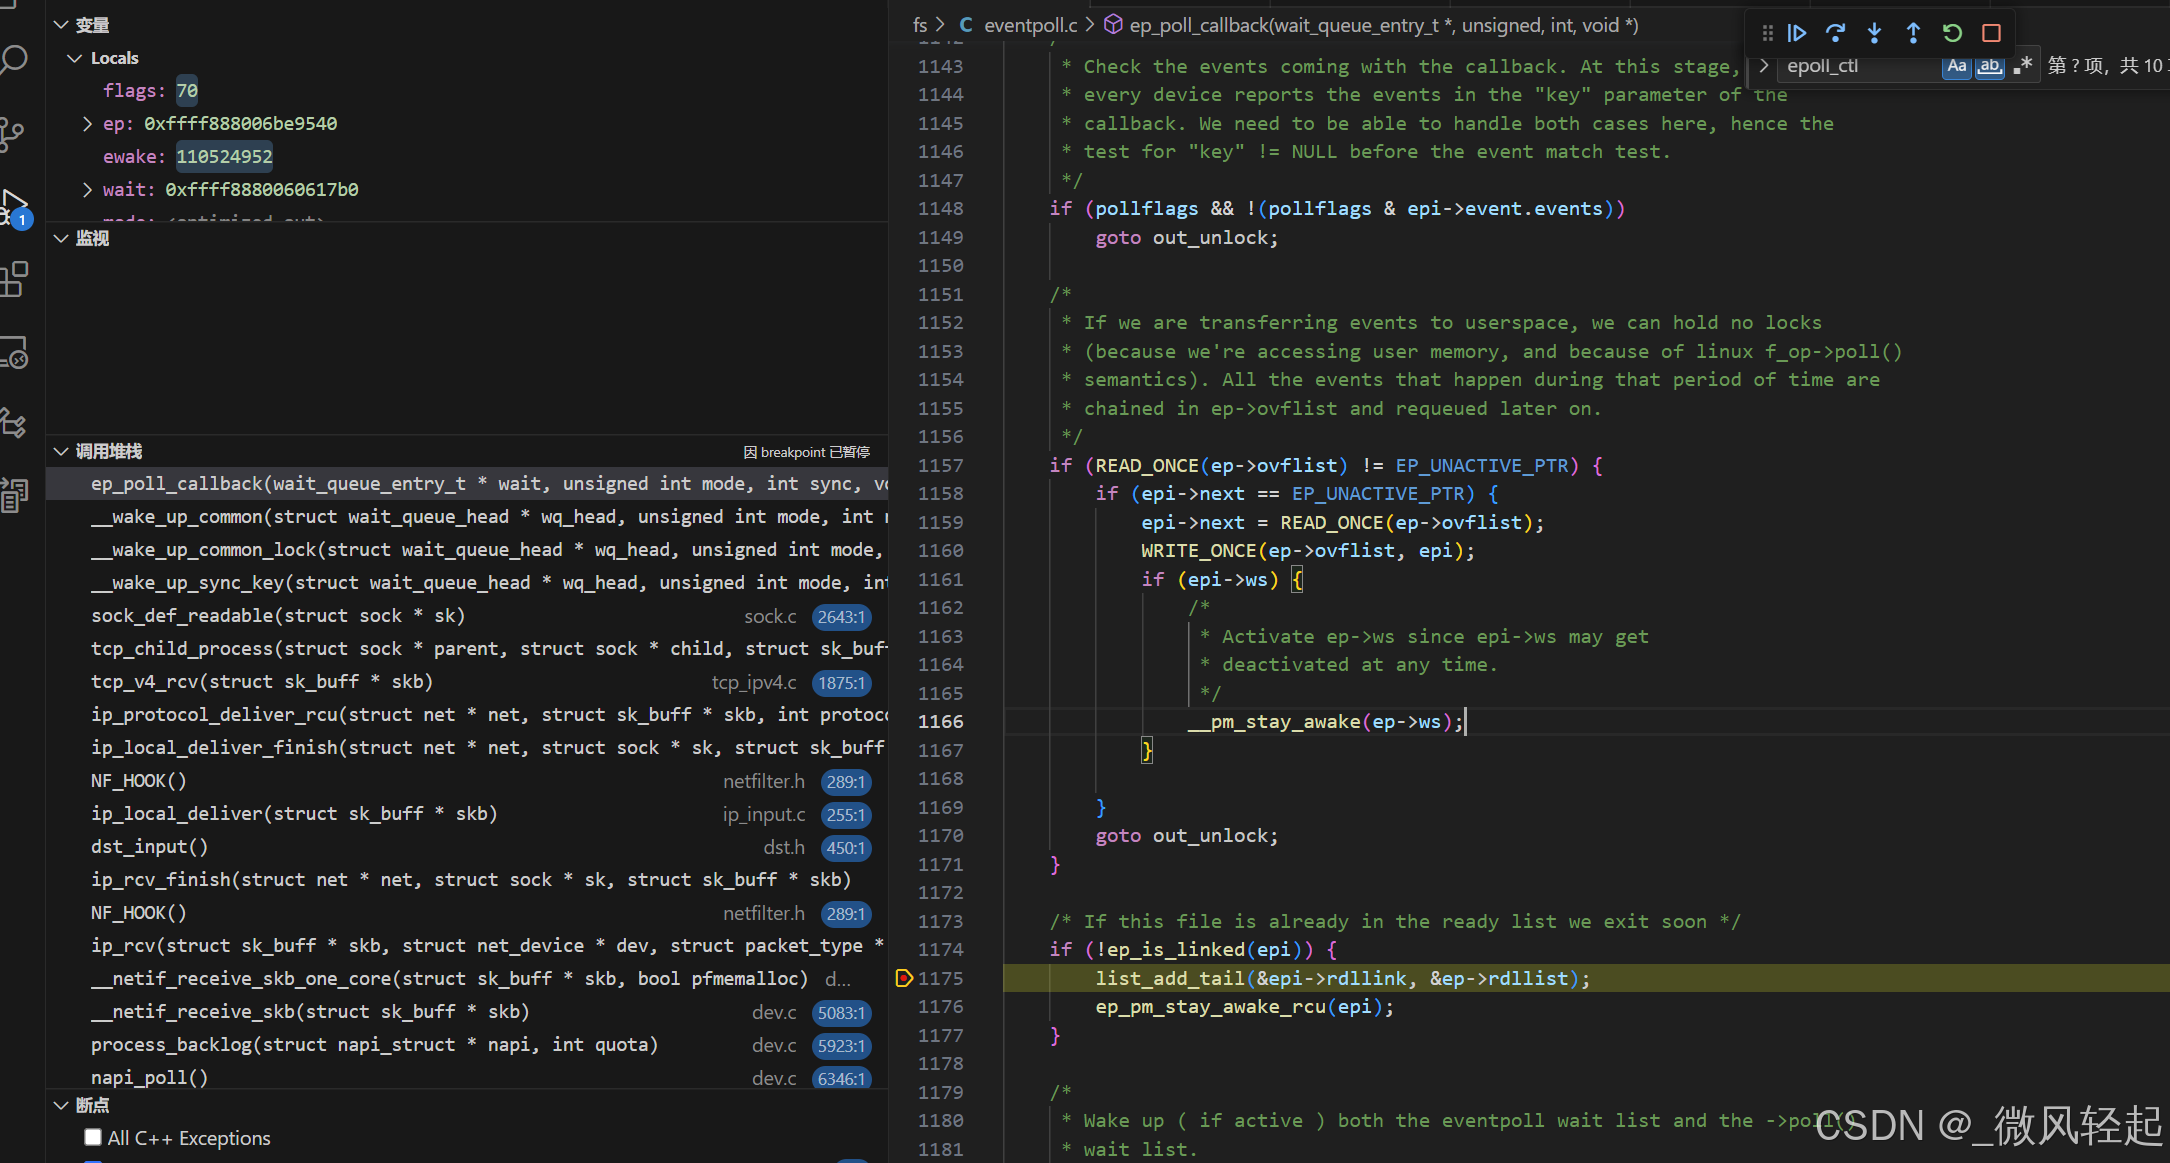Viewport: 2170px width, 1163px height.
Task: Select the flags variable value 70
Action: tap(187, 91)
